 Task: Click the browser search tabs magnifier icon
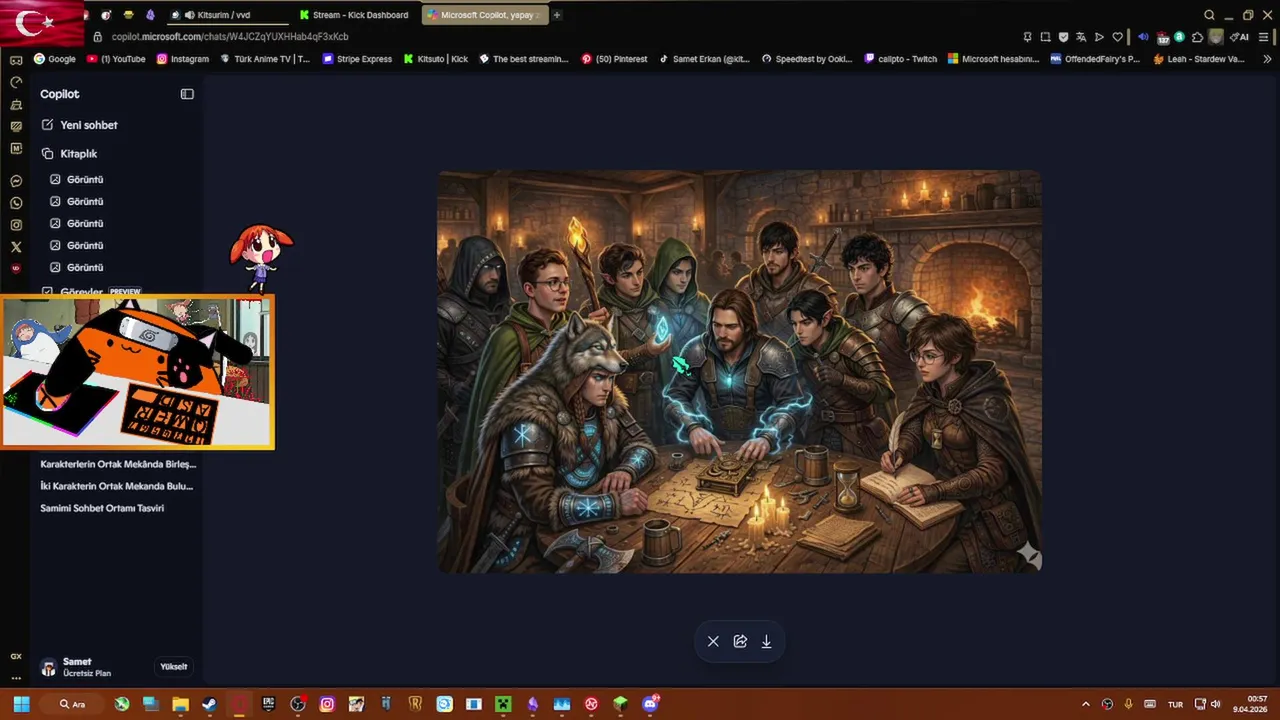(1209, 15)
